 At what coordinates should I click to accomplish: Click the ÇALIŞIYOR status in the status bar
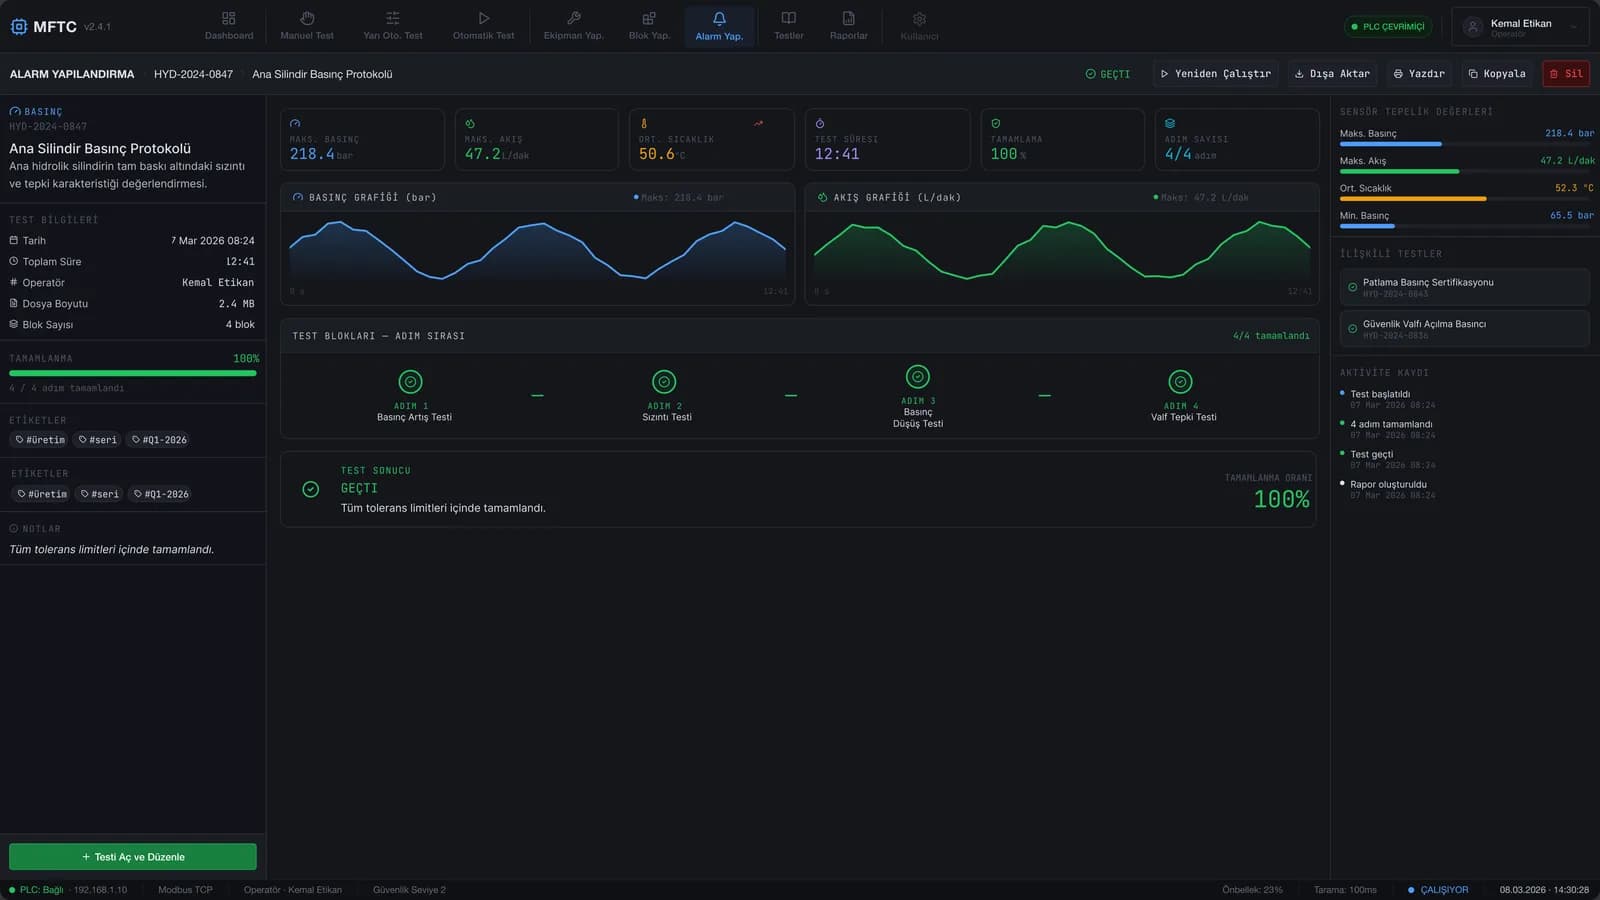coord(1438,890)
